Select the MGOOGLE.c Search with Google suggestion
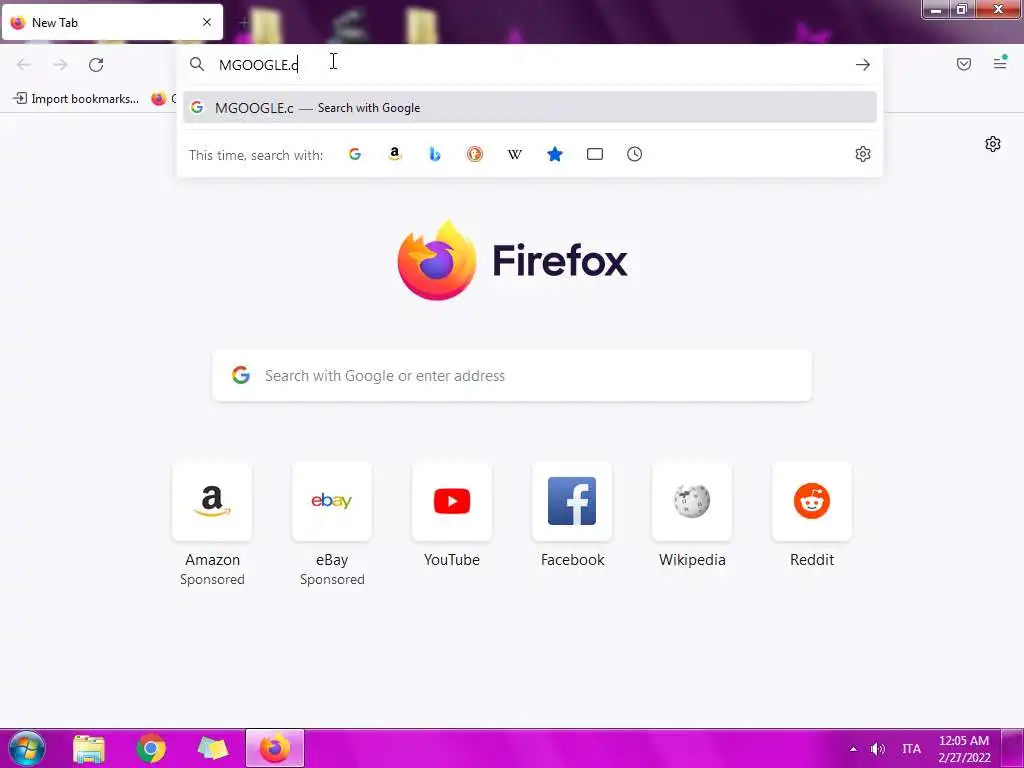Viewport: 1024px width, 768px height. click(x=530, y=108)
